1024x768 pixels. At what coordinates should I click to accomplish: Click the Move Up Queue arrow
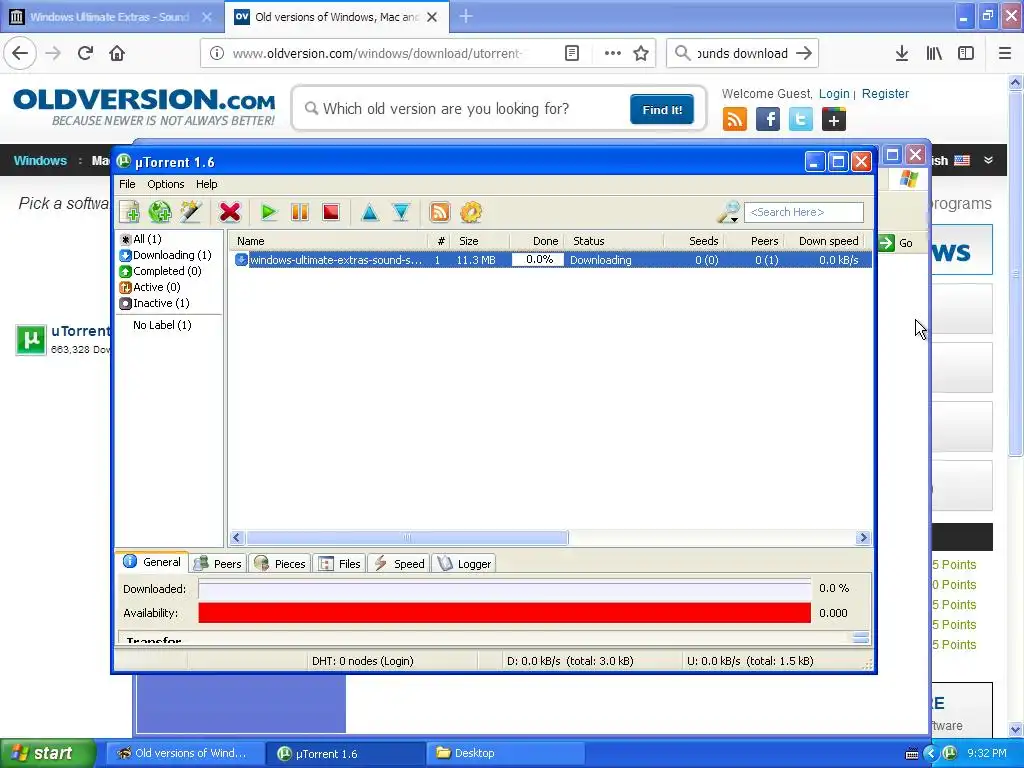(x=370, y=212)
